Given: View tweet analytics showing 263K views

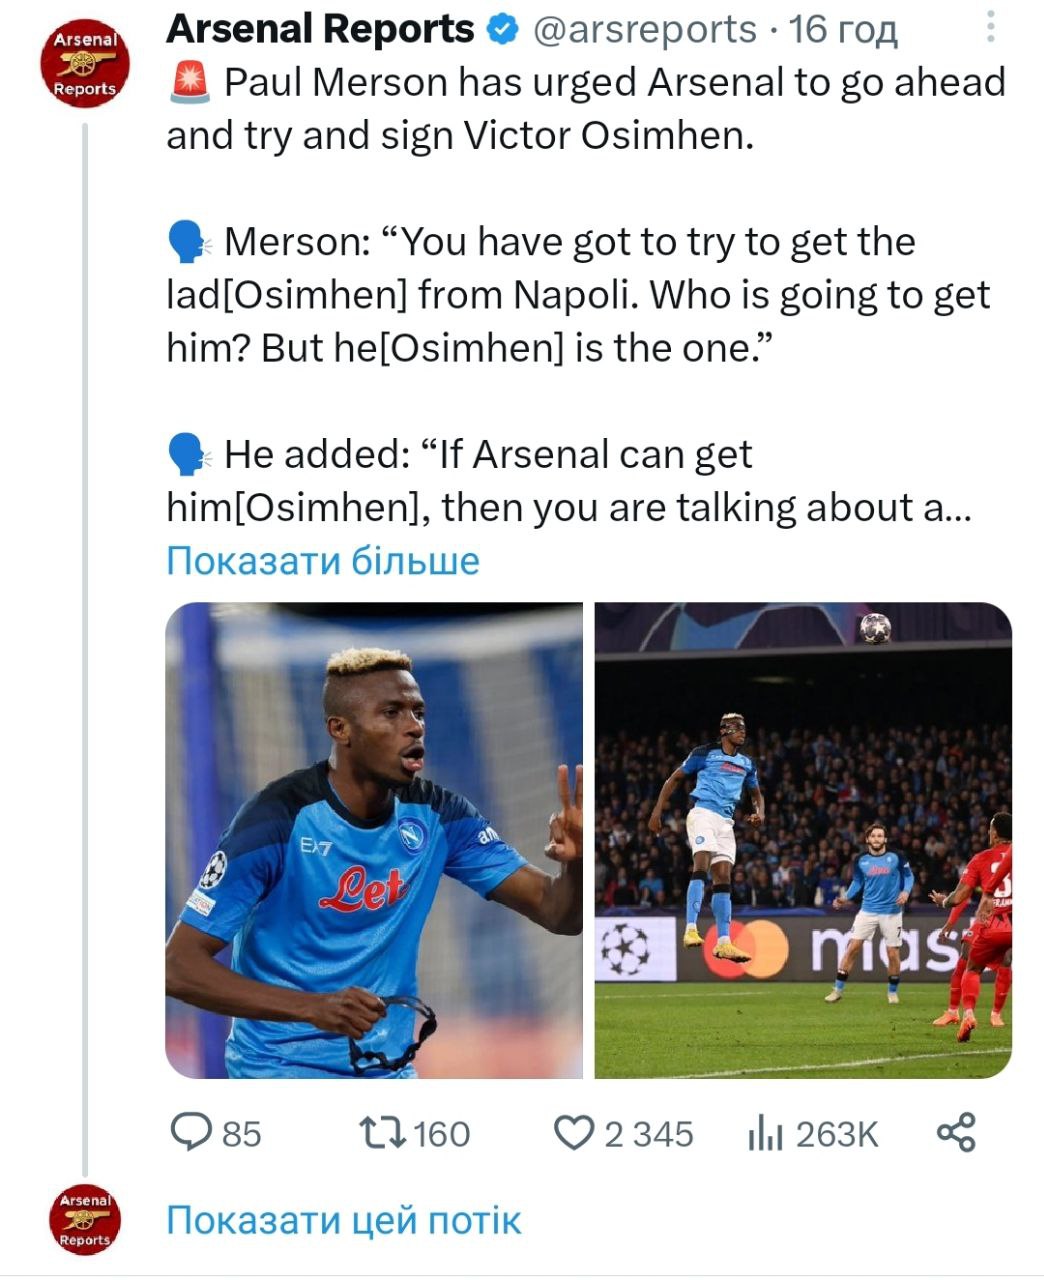Looking at the screenshot, I should click(x=764, y=1133).
